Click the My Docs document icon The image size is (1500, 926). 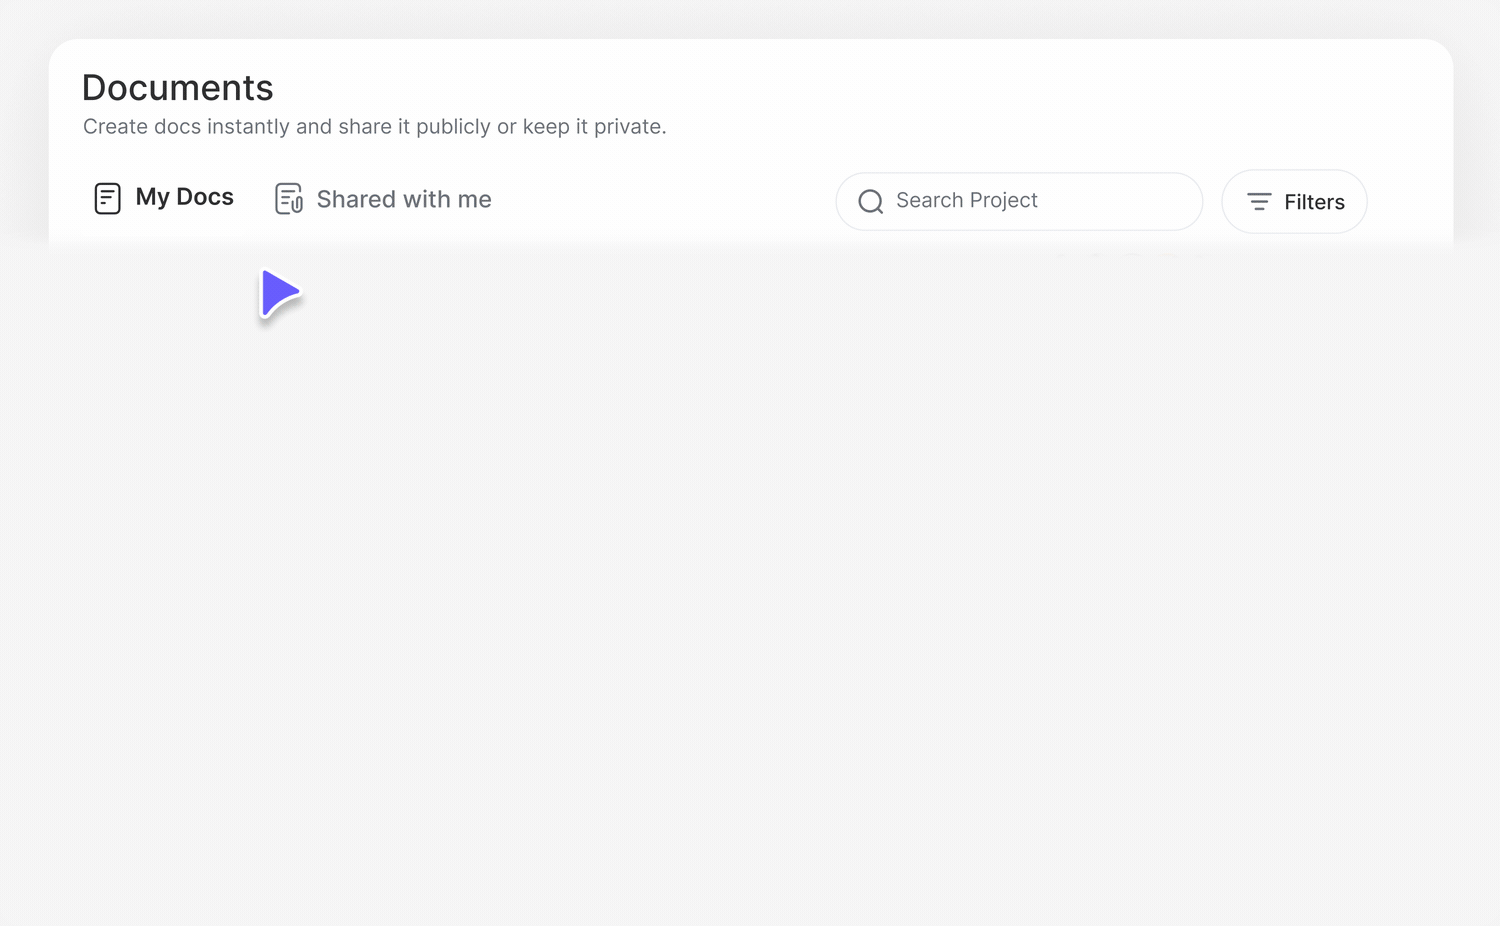(x=107, y=198)
